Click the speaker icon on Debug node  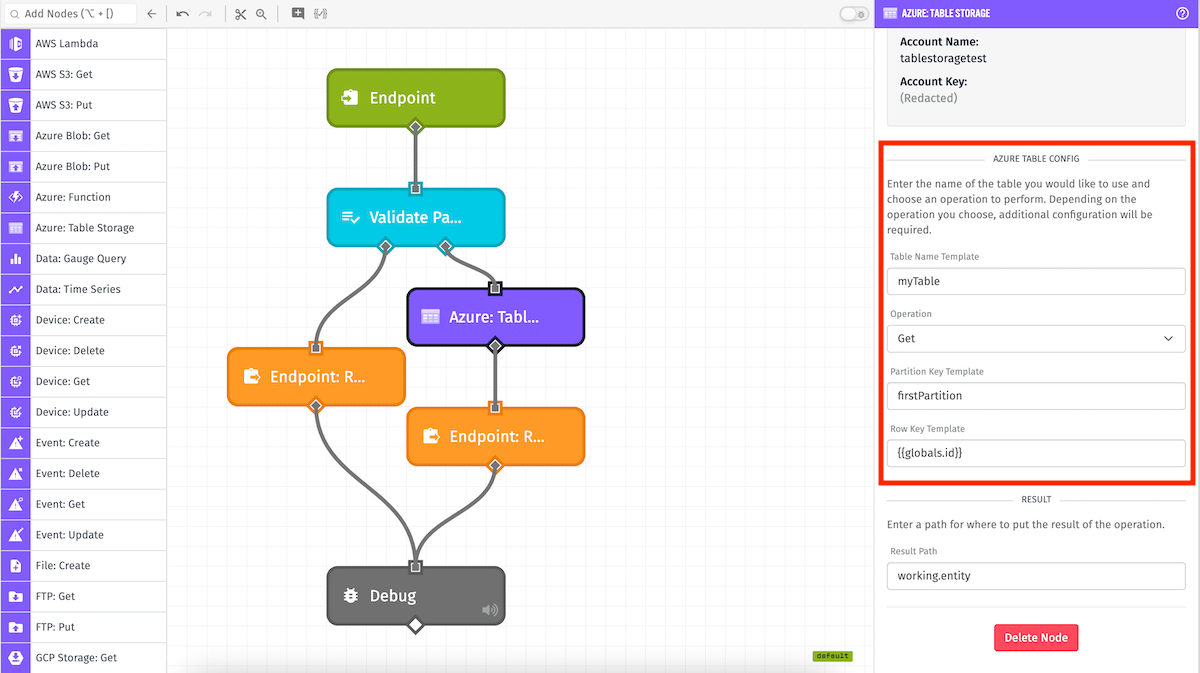coord(489,610)
